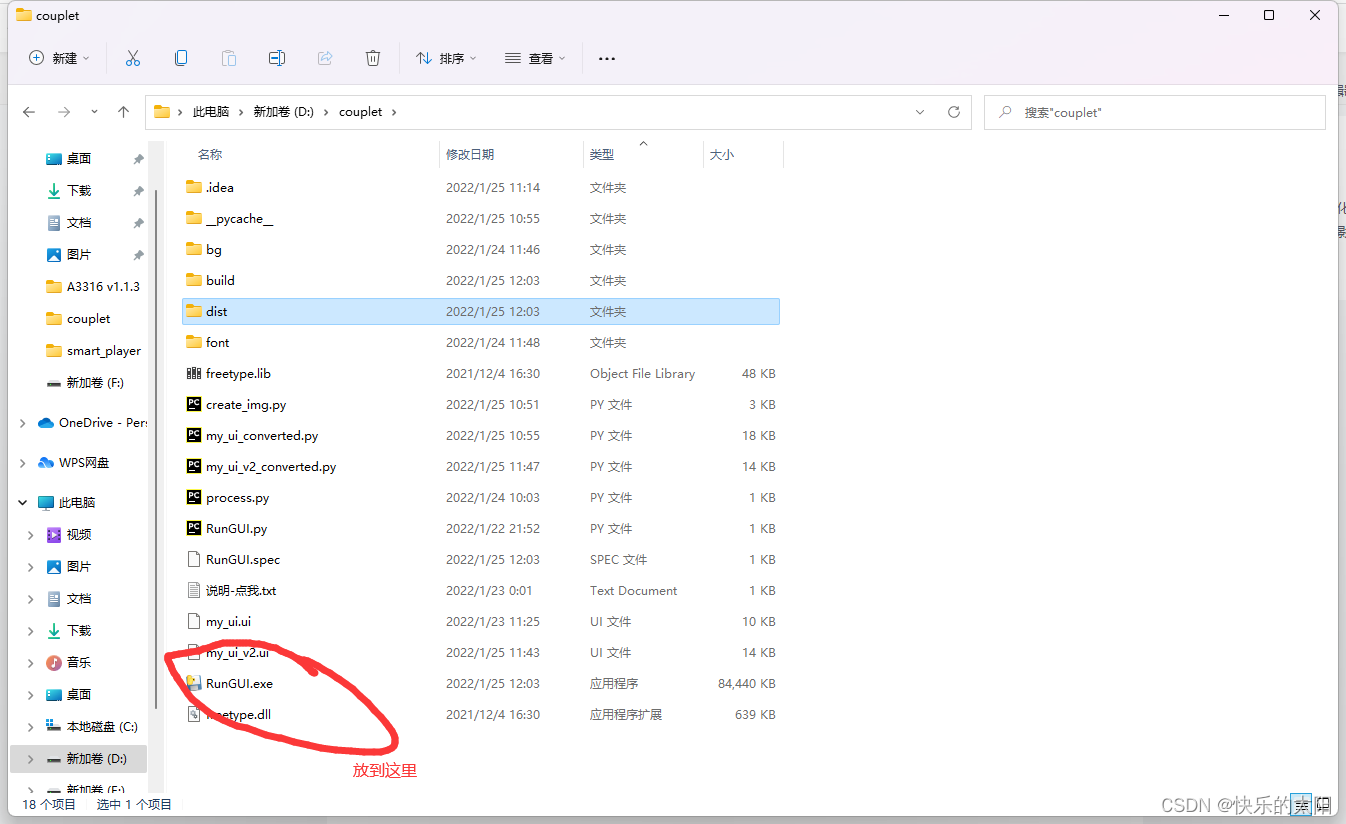The width and height of the screenshot is (1346, 824).
Task: Select the my_ui.ui file
Action: [228, 622]
